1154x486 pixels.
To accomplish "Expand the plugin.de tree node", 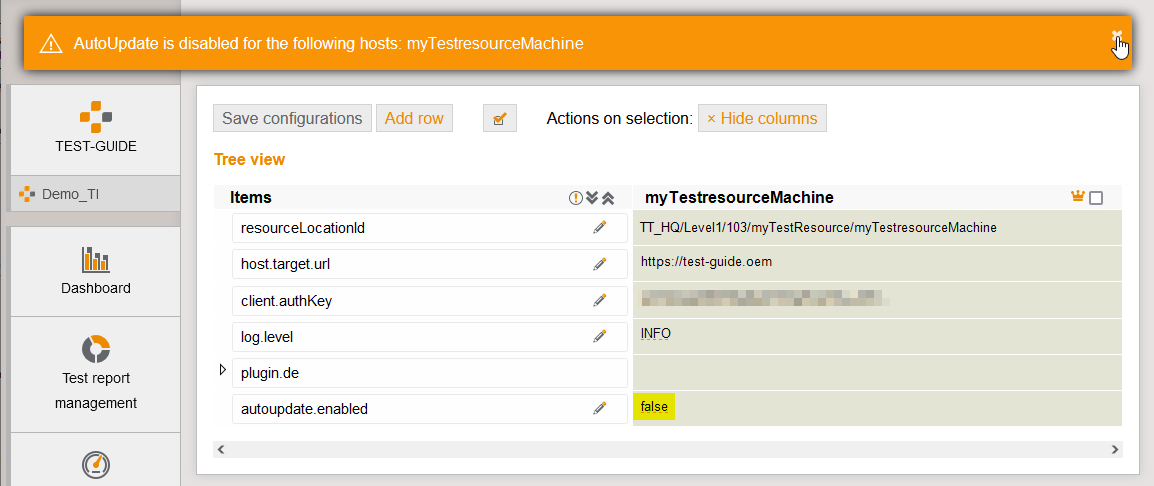I will click(223, 370).
